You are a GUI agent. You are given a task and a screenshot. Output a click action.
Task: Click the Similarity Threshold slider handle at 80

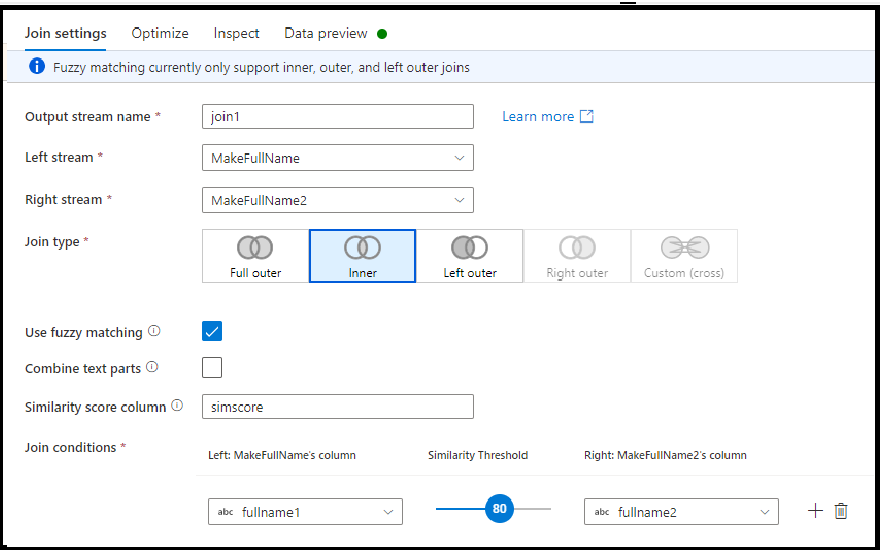click(x=499, y=508)
